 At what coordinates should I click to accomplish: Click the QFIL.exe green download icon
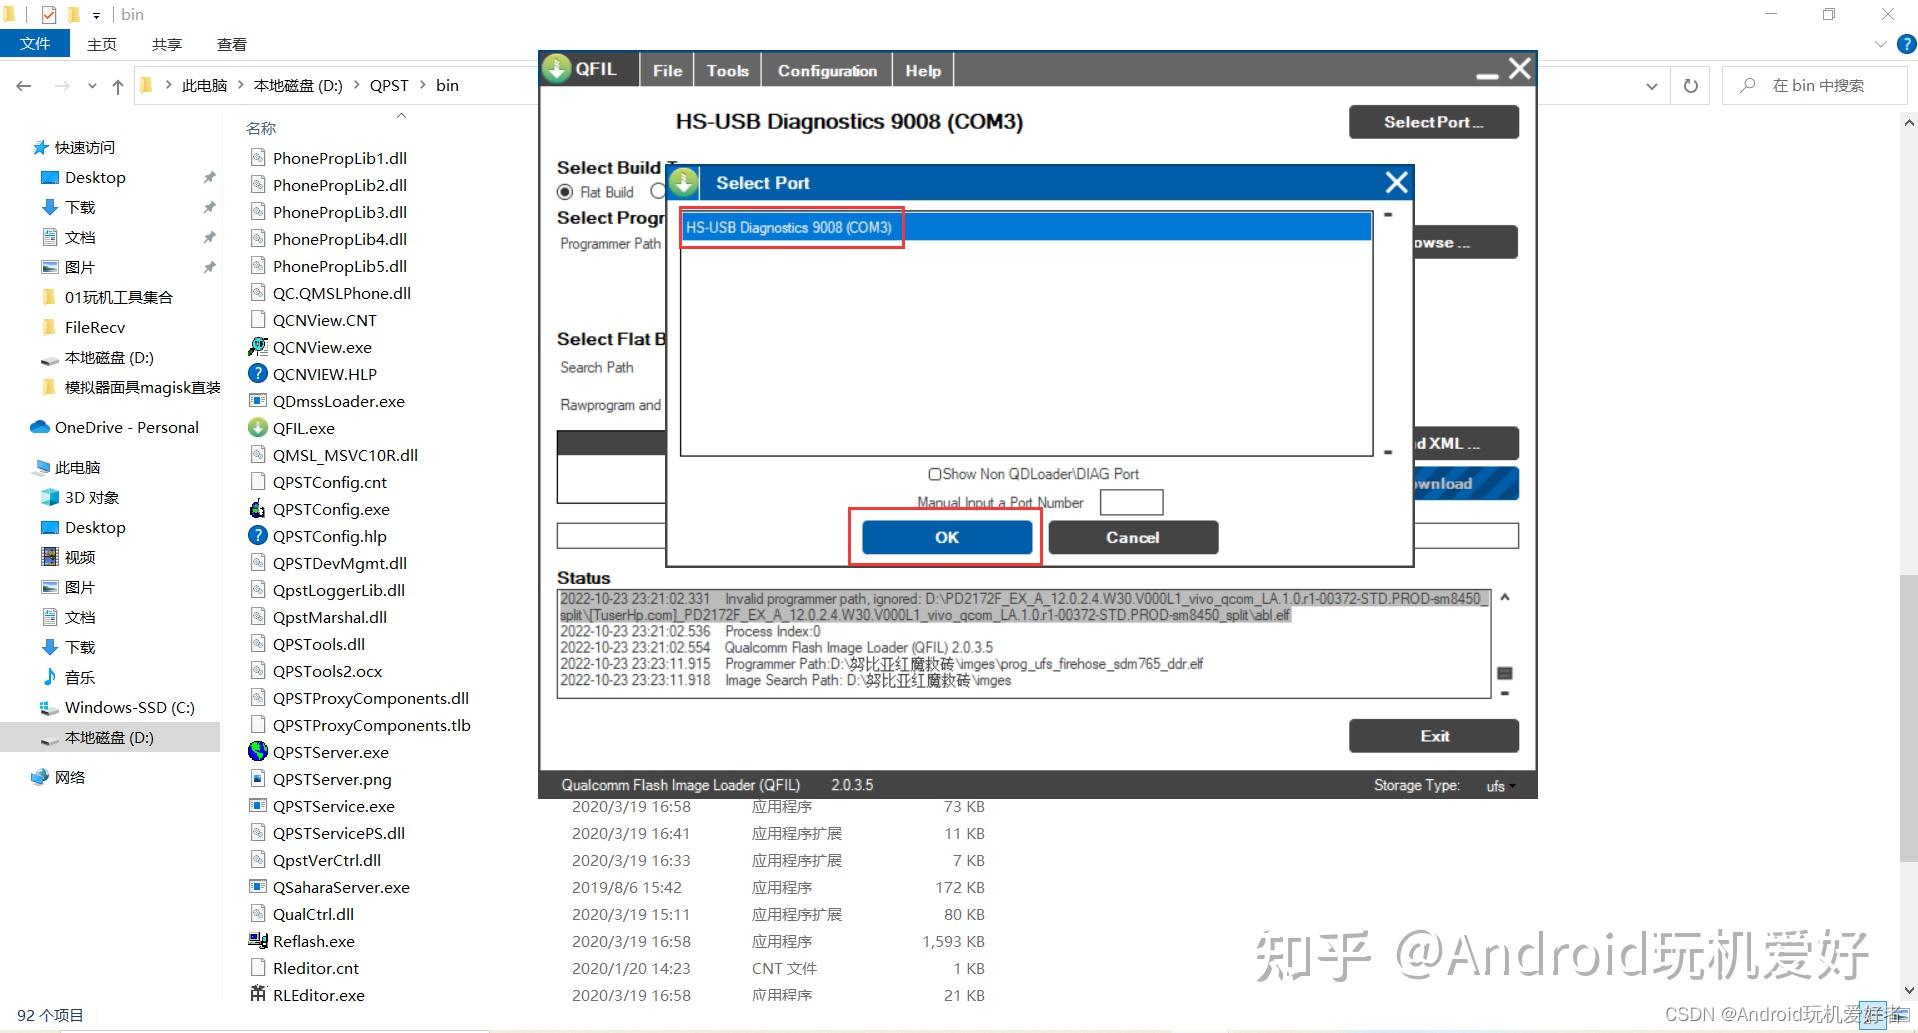[258, 428]
